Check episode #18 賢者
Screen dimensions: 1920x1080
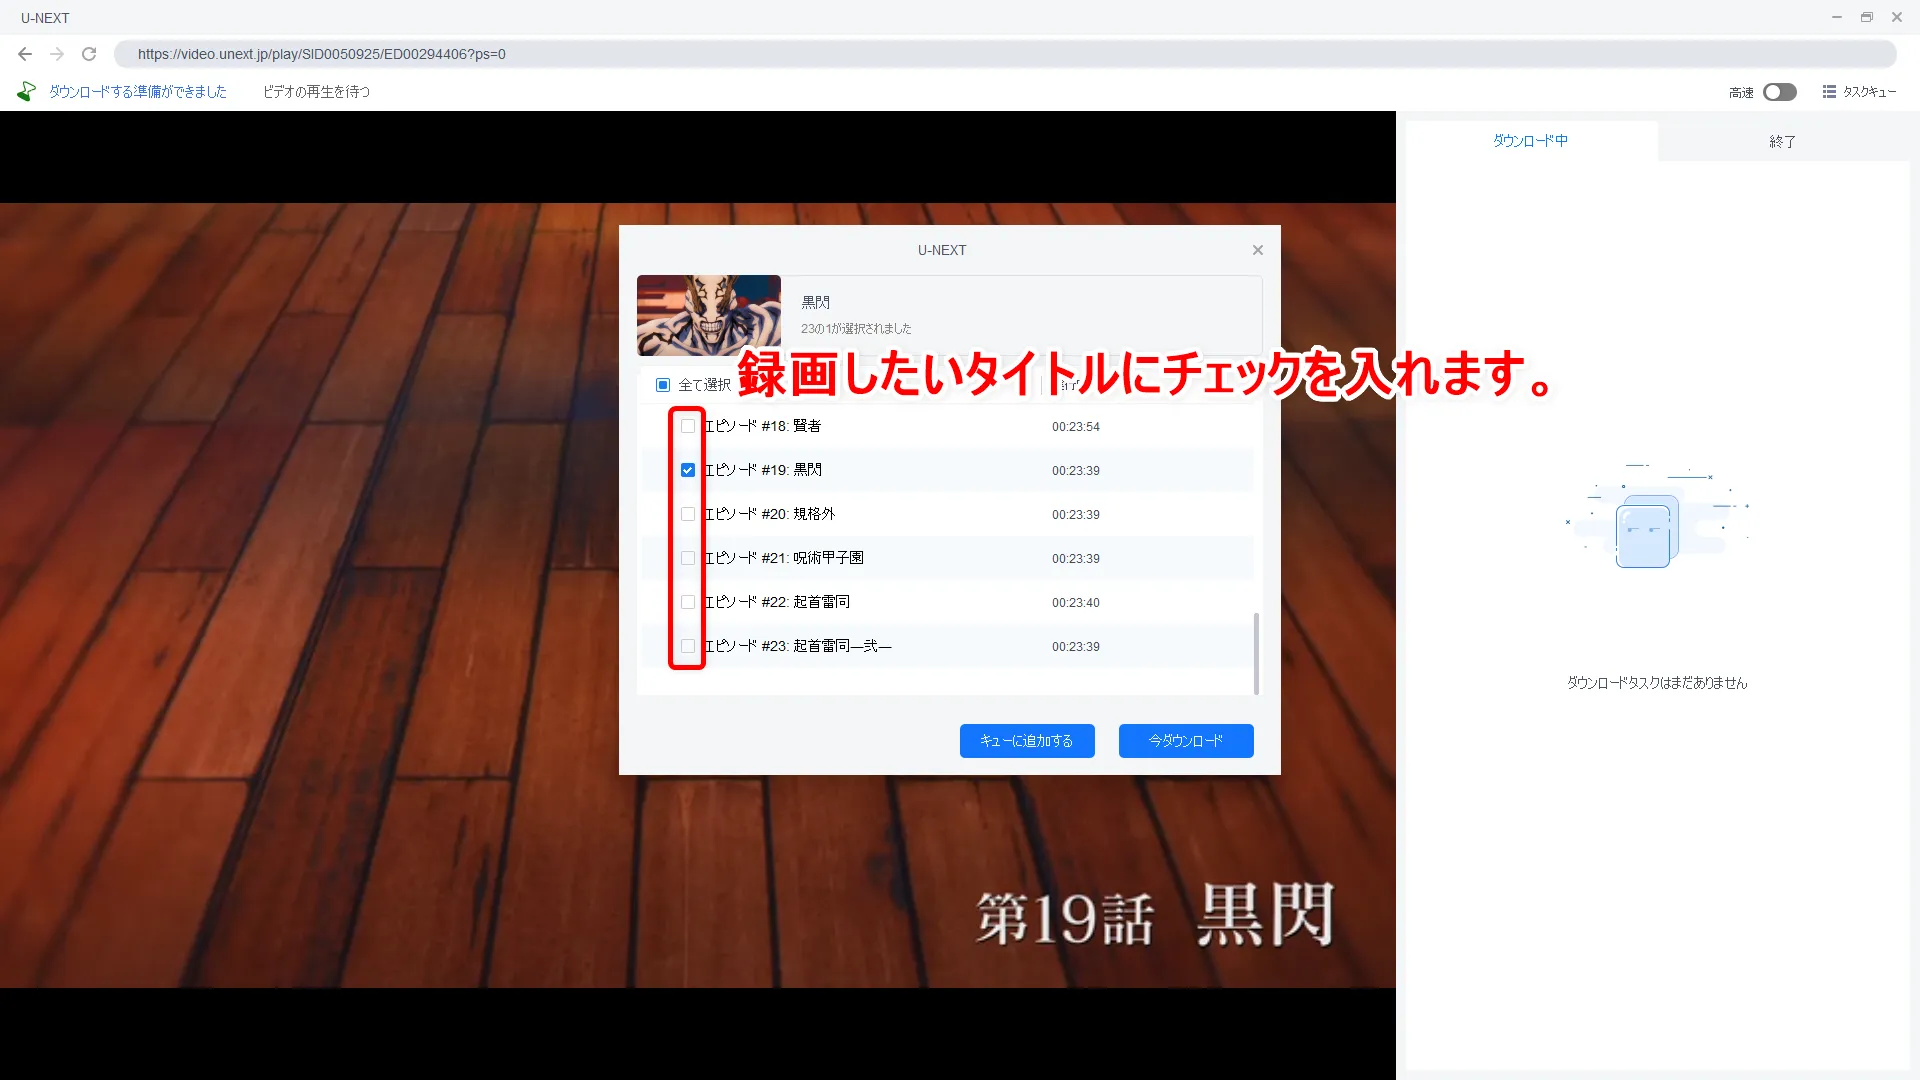coord(688,426)
